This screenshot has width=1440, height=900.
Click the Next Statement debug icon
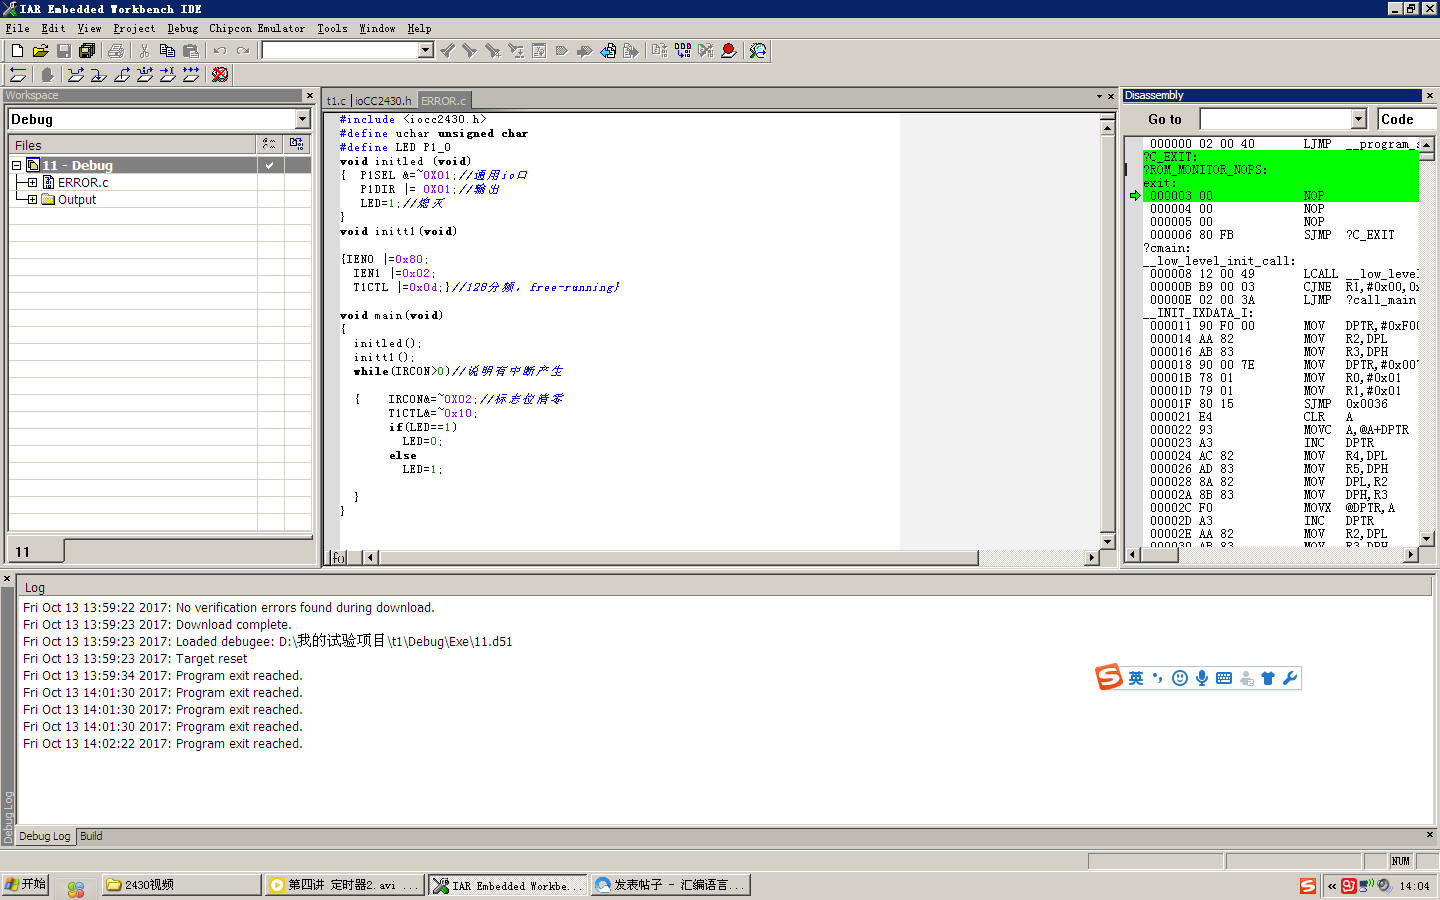click(145, 75)
